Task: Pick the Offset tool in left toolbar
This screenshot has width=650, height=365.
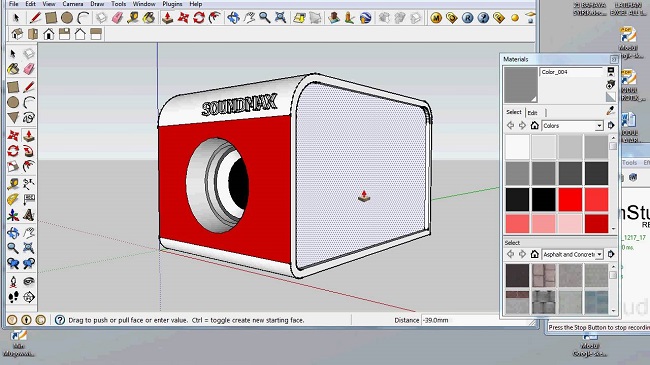Action: click(x=29, y=166)
